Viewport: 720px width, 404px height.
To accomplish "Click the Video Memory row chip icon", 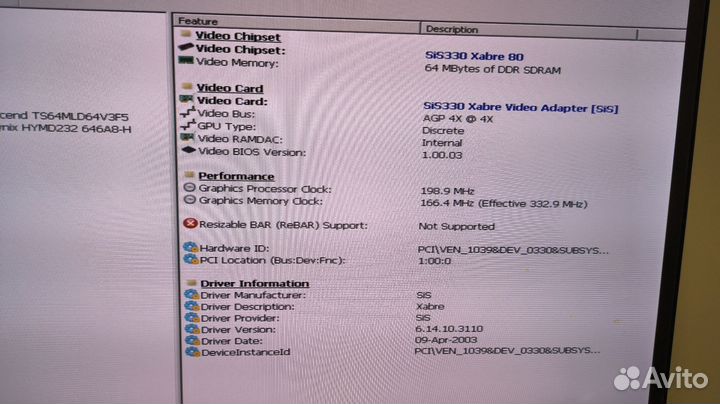I will tap(185, 61).
